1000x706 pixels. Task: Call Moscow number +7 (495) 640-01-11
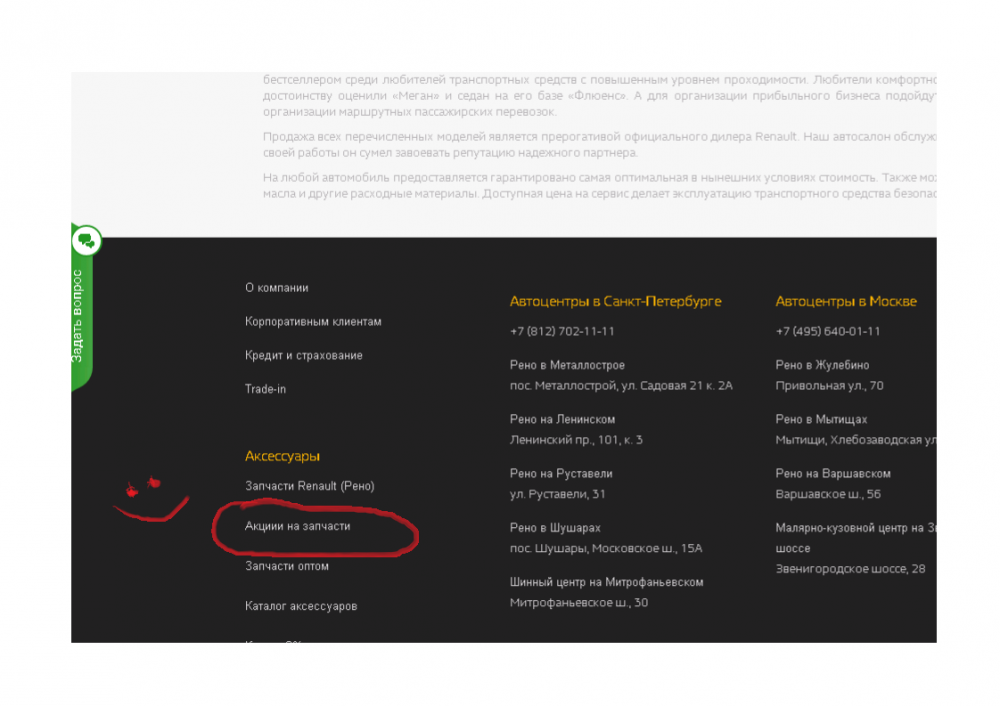(x=828, y=332)
